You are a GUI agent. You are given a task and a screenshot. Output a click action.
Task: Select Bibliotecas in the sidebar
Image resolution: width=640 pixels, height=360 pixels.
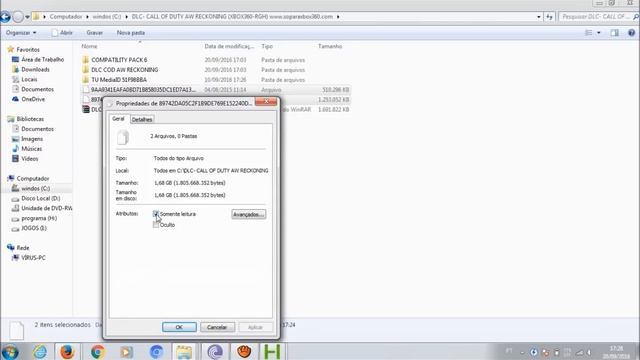pyautogui.click(x=30, y=119)
